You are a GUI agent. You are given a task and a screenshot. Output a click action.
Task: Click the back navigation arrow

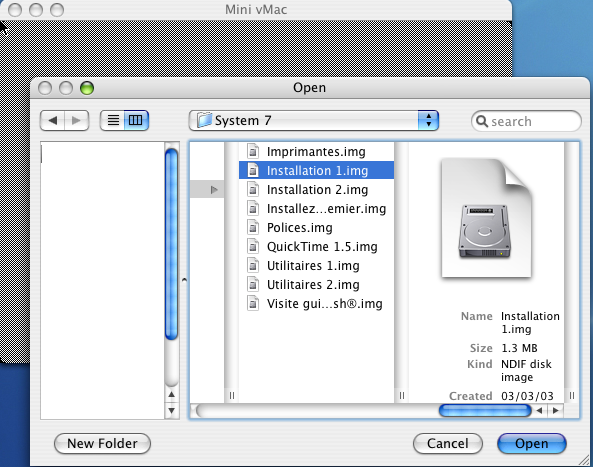pos(52,120)
